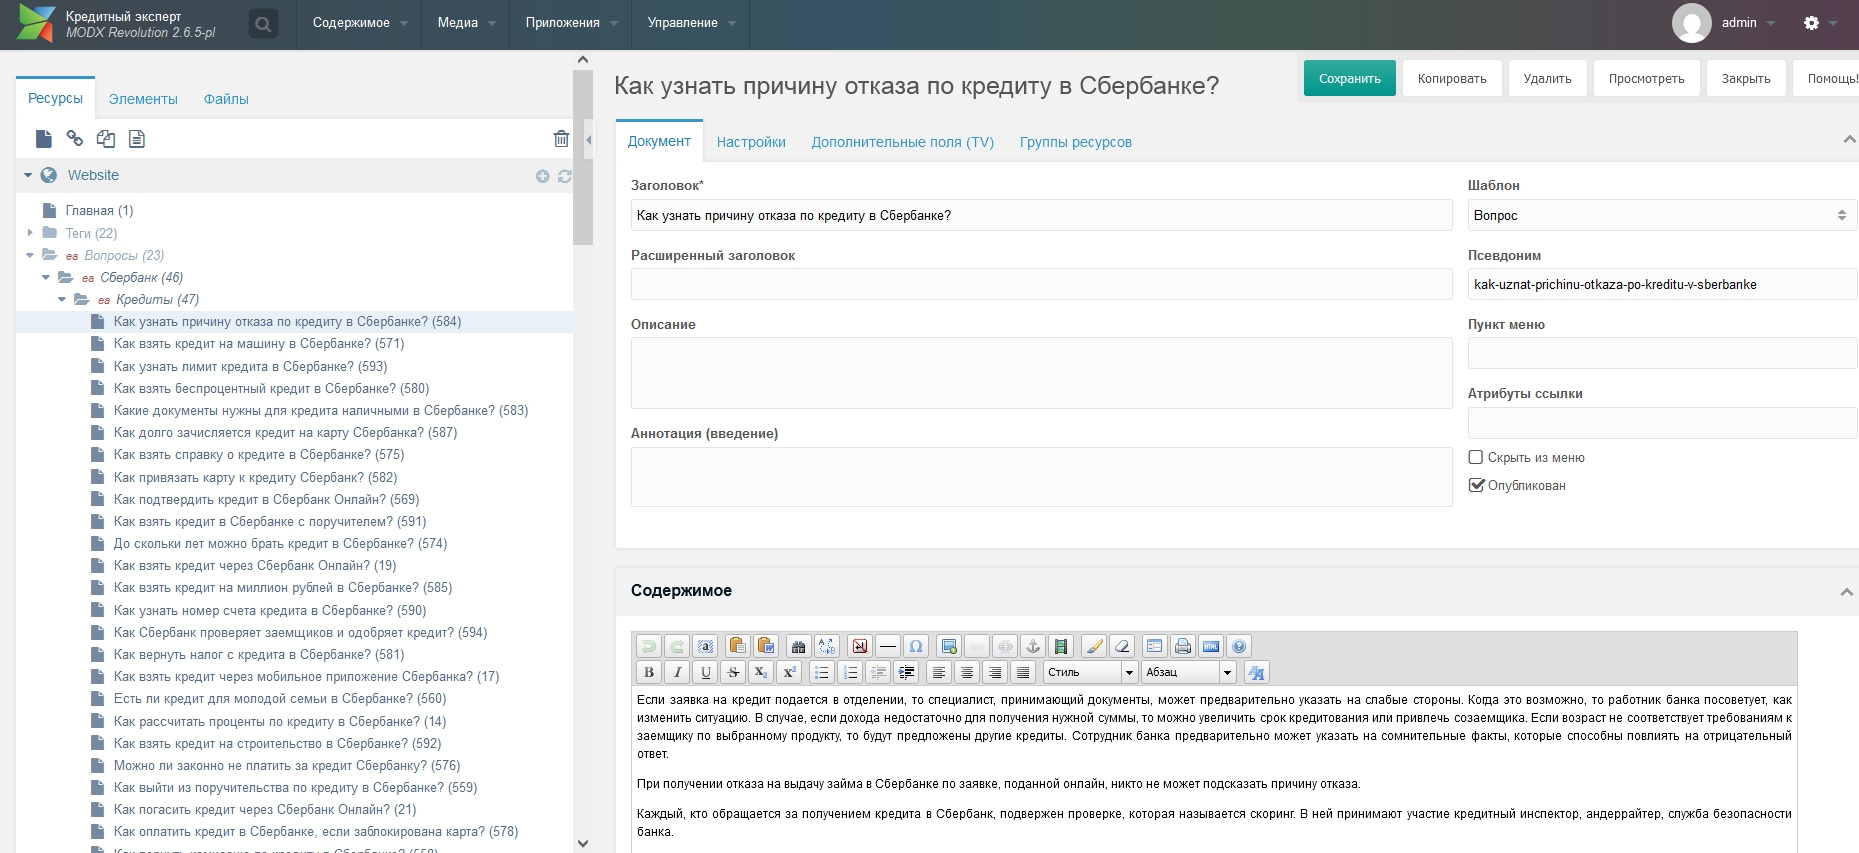
Task: Justify text in editor
Action: 1023,672
